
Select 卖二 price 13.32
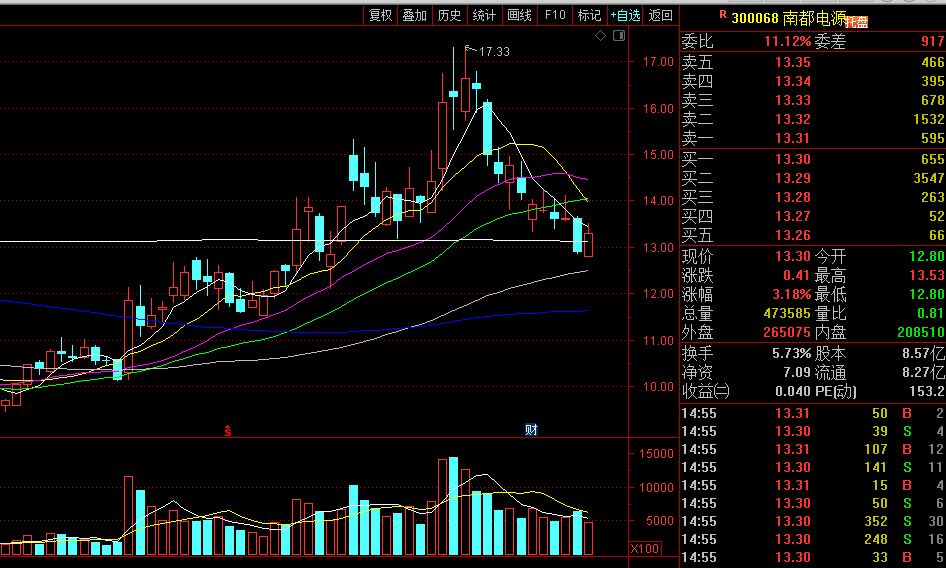(x=793, y=119)
